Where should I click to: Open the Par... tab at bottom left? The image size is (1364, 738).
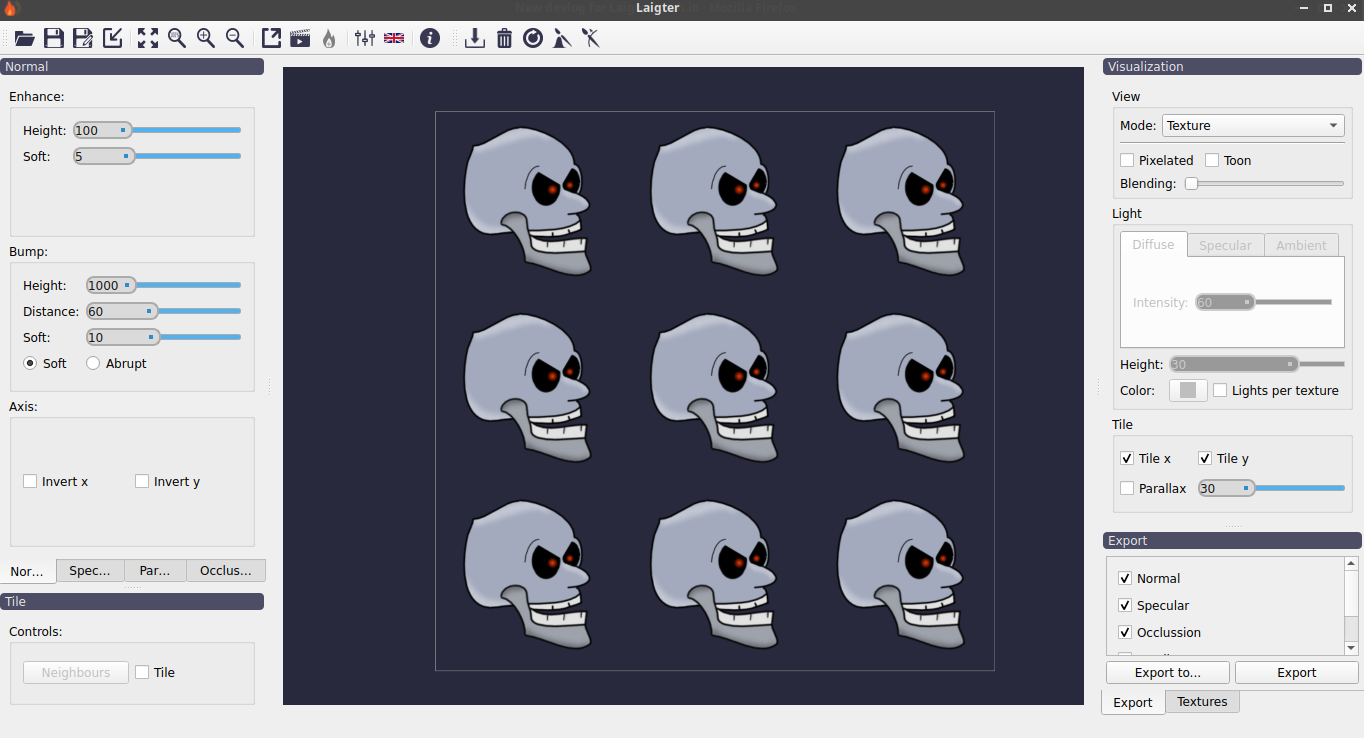click(x=155, y=570)
